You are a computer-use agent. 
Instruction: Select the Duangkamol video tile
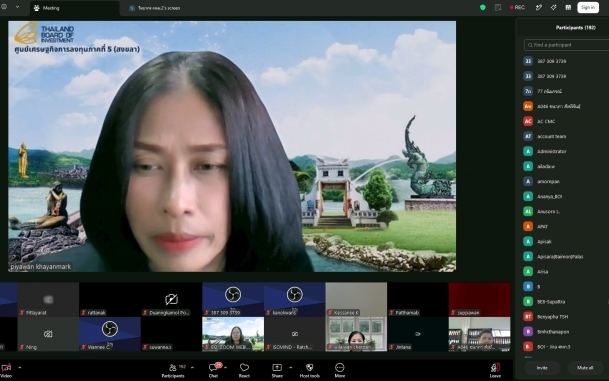(171, 299)
